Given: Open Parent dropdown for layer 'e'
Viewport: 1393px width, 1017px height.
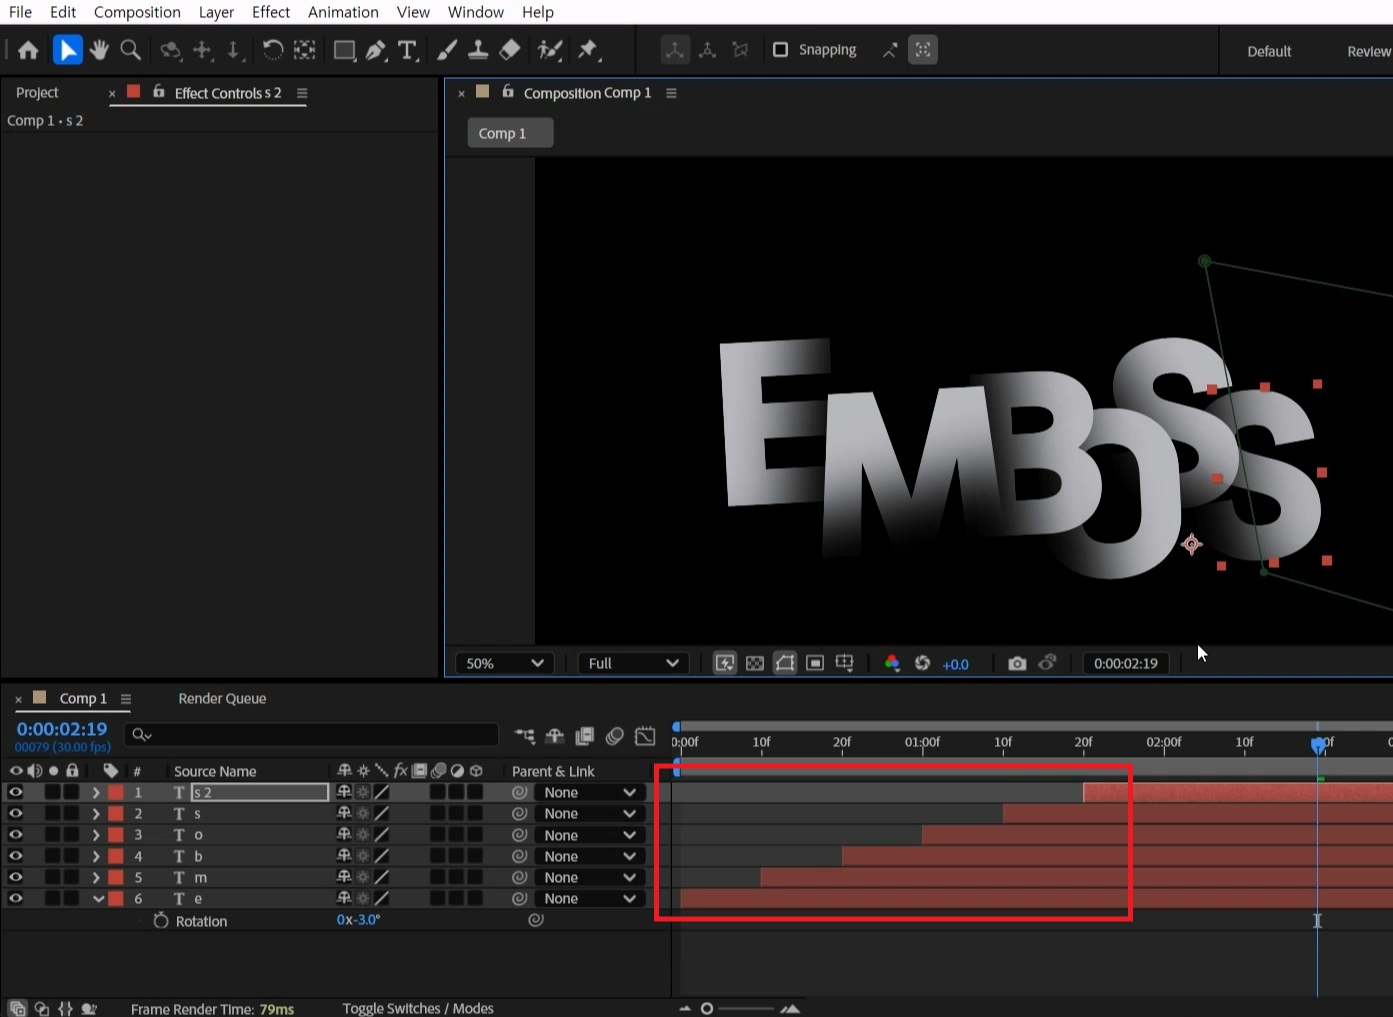Looking at the screenshot, I should coord(589,898).
